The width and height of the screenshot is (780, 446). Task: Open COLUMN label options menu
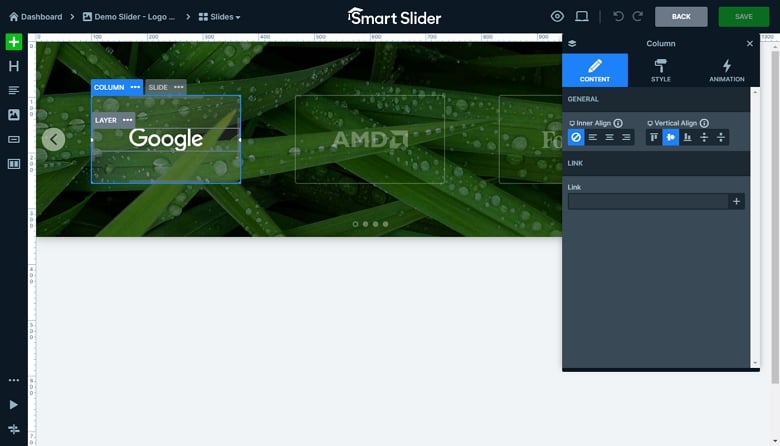[135, 87]
